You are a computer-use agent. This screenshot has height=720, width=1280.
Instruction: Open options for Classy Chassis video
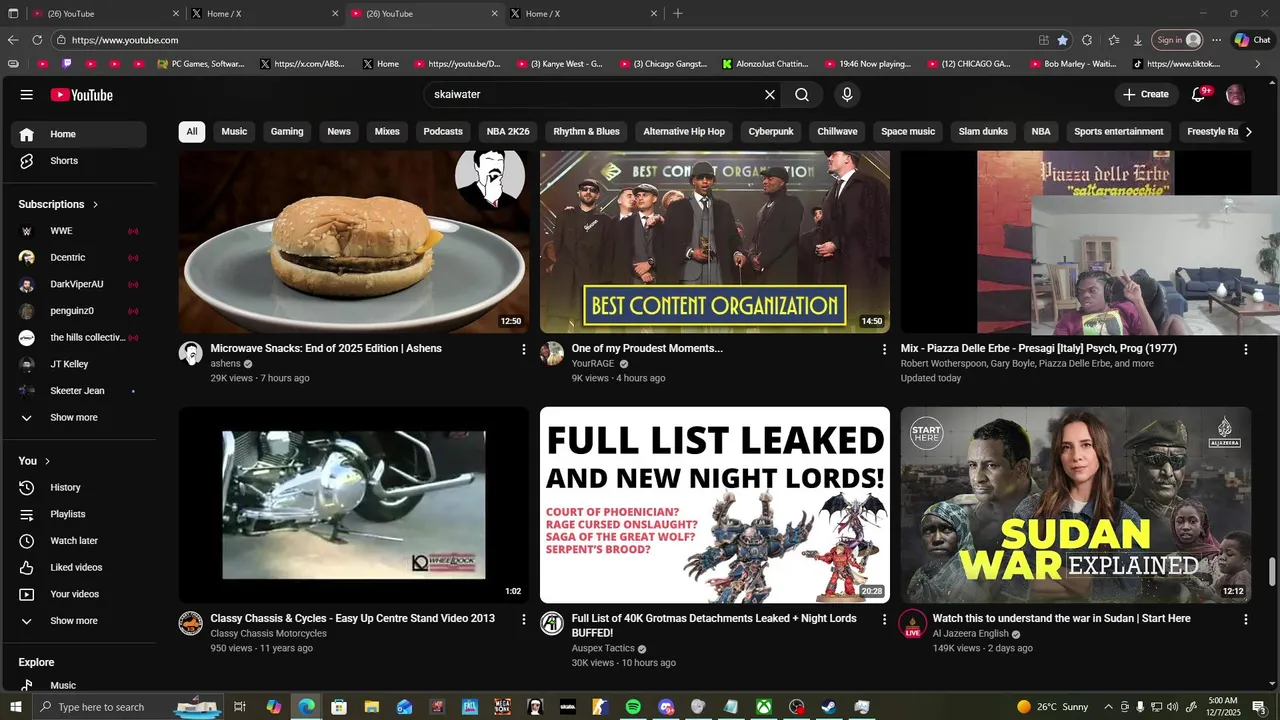pyautogui.click(x=523, y=619)
